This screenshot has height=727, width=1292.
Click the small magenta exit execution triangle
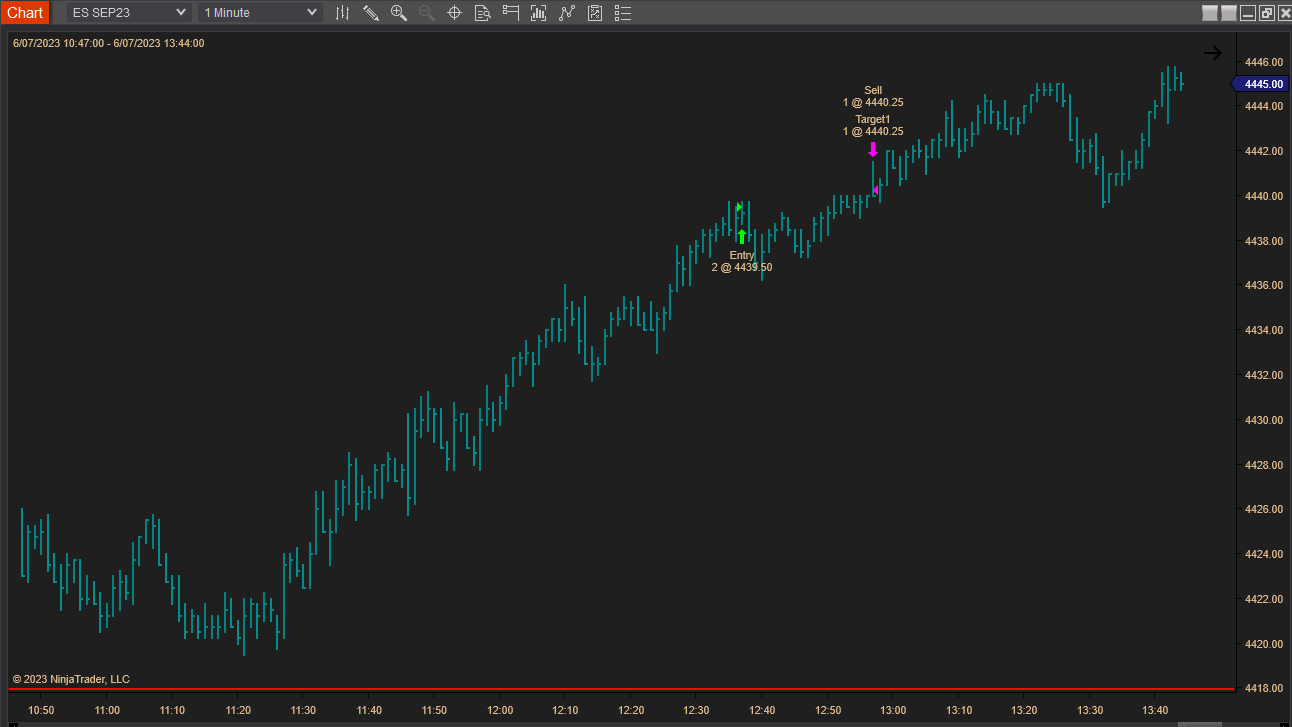click(x=875, y=190)
